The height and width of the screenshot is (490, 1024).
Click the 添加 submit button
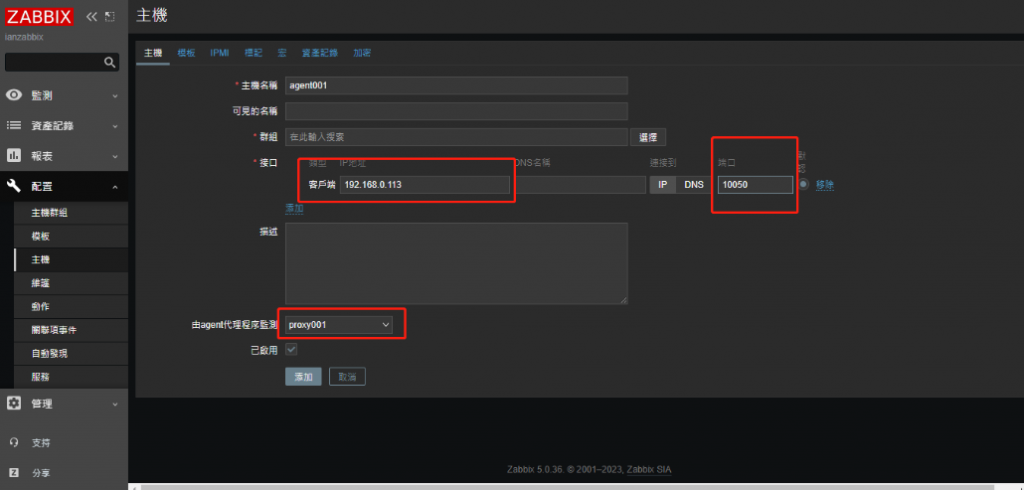point(304,377)
